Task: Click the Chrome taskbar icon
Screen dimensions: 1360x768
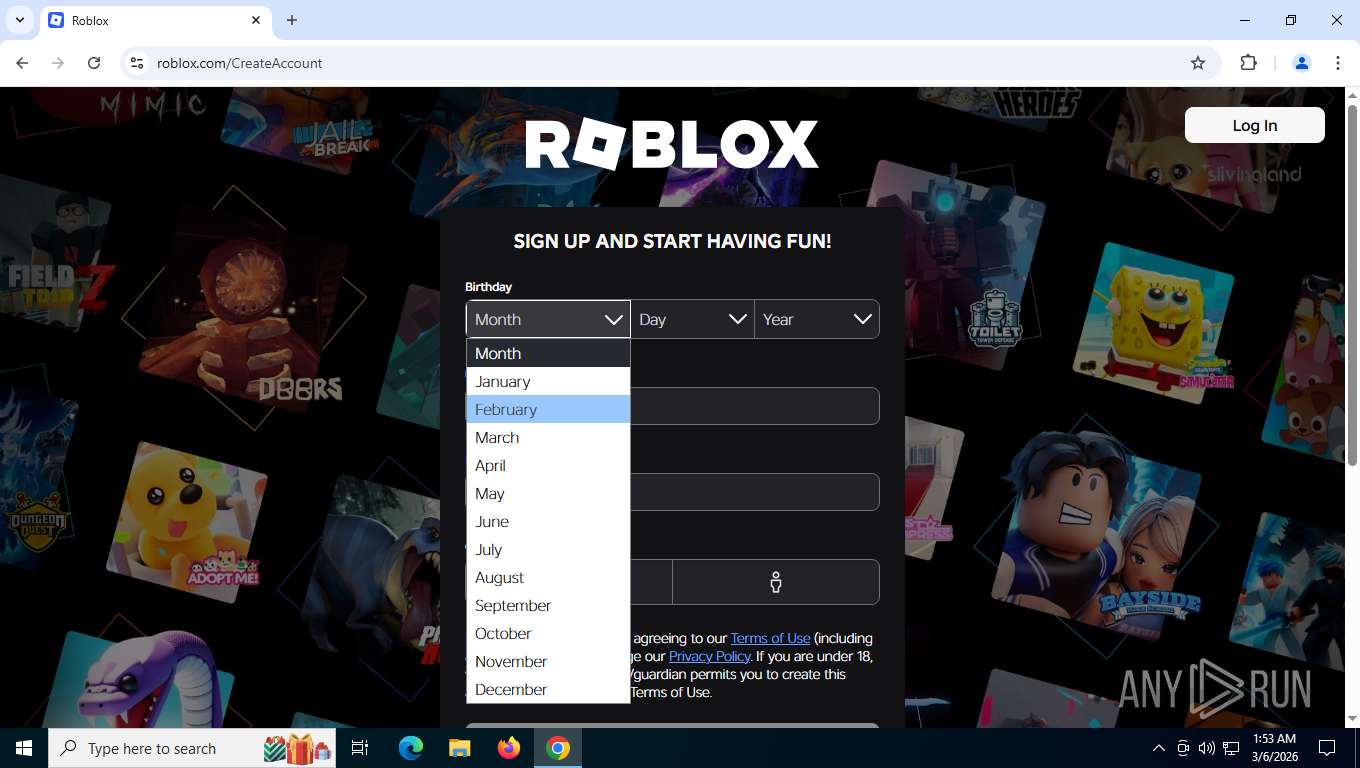Action: pos(558,748)
